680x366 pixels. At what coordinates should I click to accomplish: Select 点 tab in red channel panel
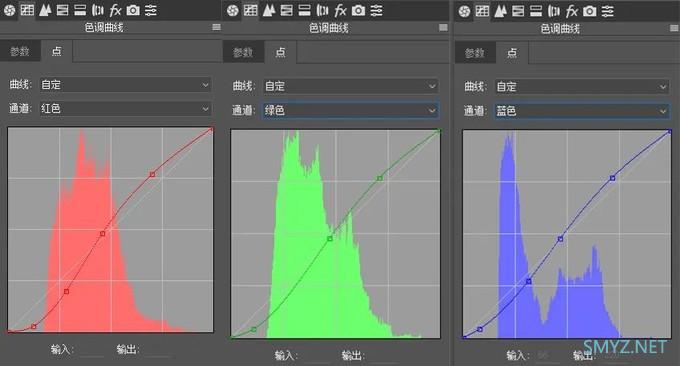point(57,51)
